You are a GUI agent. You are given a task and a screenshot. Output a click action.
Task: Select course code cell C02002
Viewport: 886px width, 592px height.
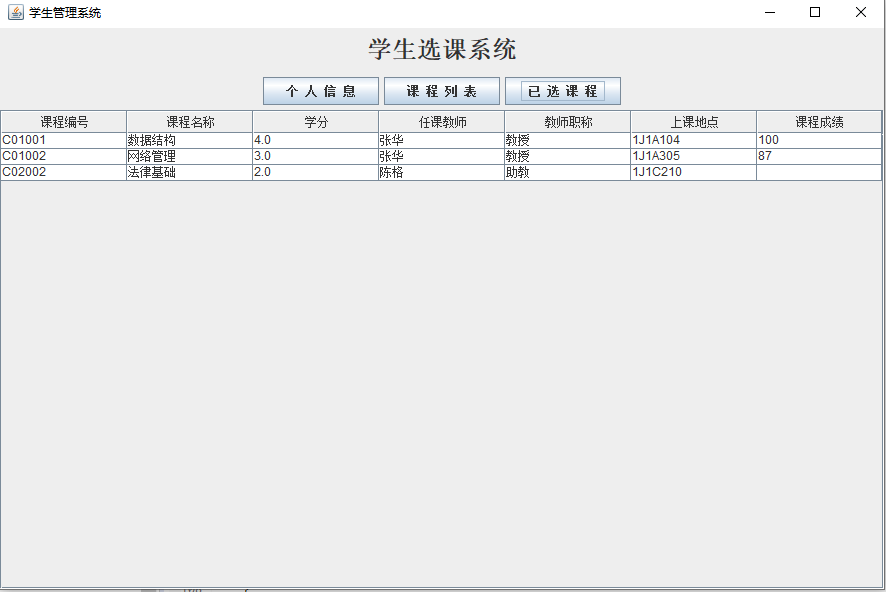point(64,172)
